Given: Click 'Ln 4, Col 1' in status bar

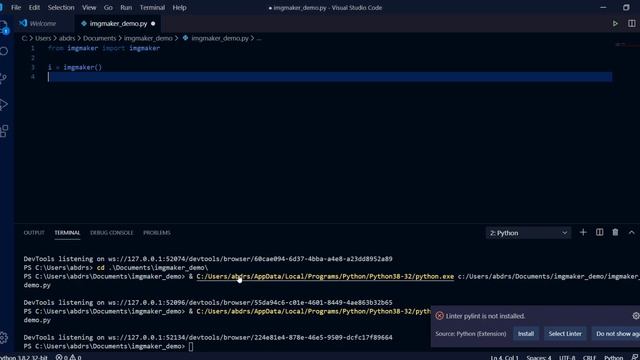Looking at the screenshot, I should point(504,357).
